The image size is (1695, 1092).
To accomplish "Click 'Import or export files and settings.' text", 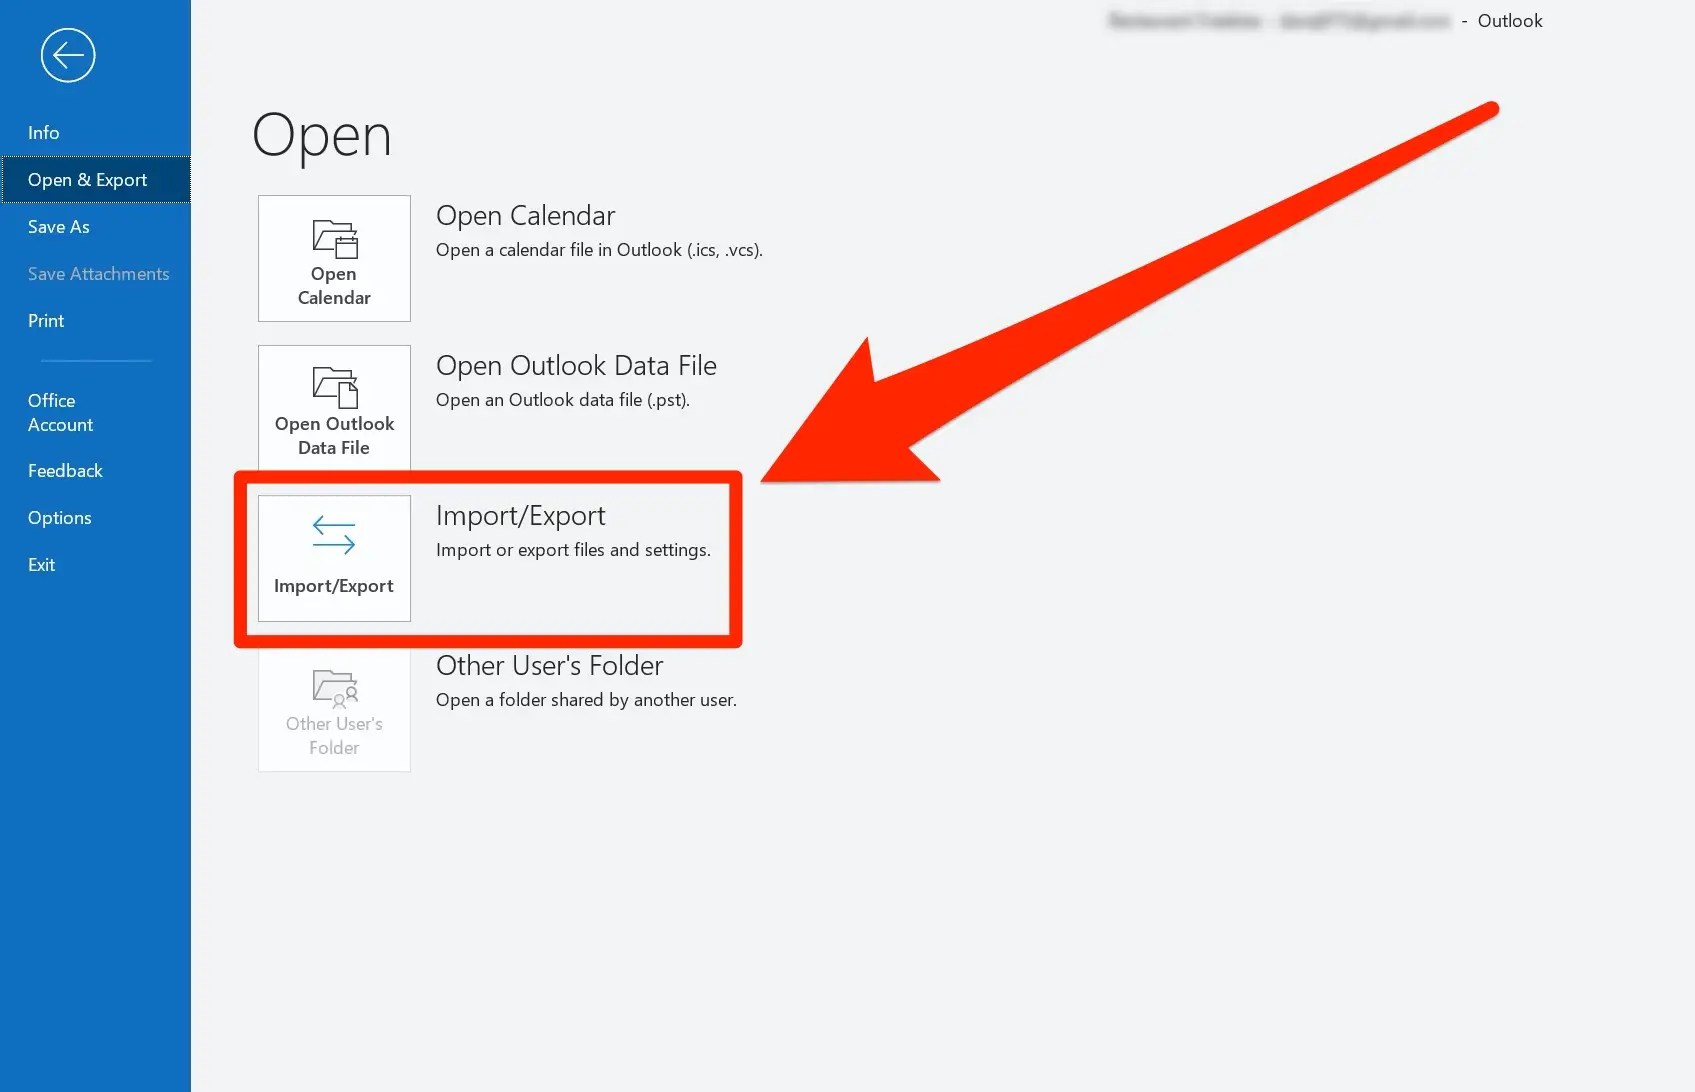I will (573, 550).
